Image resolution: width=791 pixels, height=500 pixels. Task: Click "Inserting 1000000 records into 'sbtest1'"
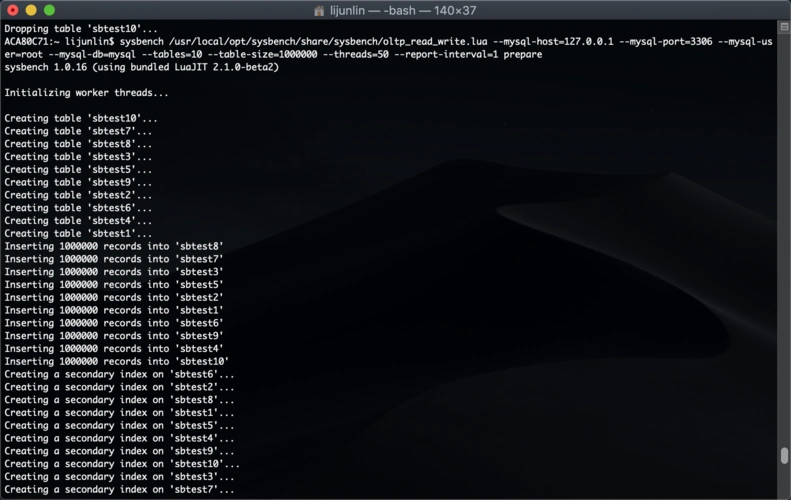point(114,310)
